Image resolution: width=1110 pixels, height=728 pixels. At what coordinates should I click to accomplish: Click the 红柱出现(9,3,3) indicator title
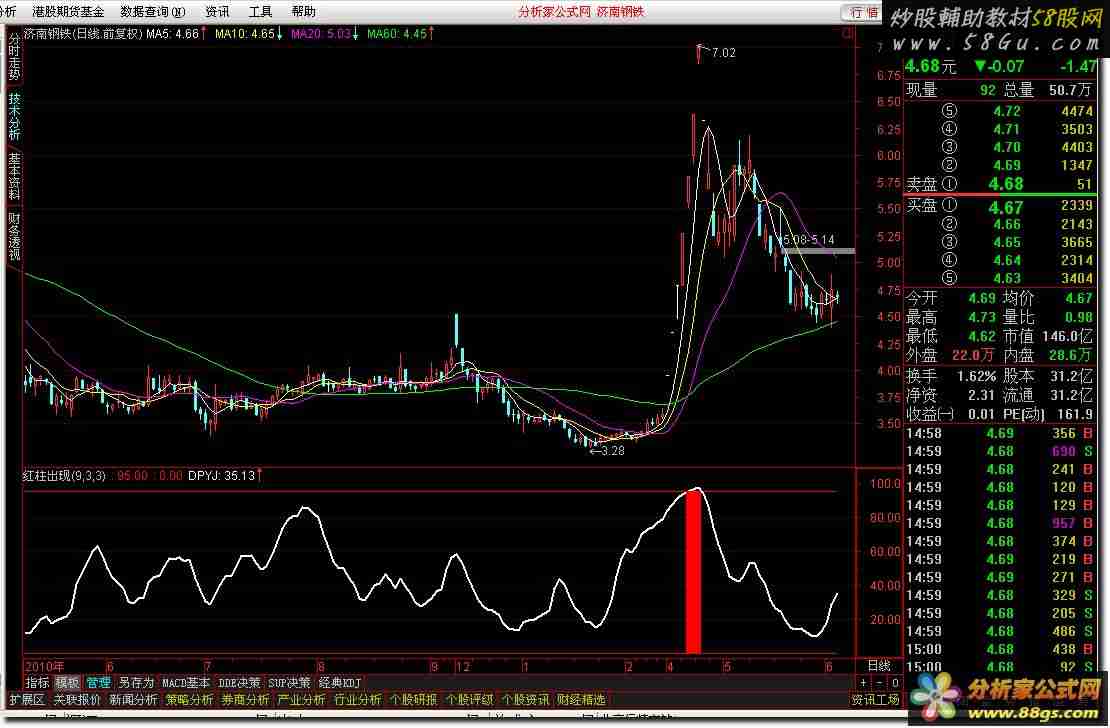(x=64, y=476)
